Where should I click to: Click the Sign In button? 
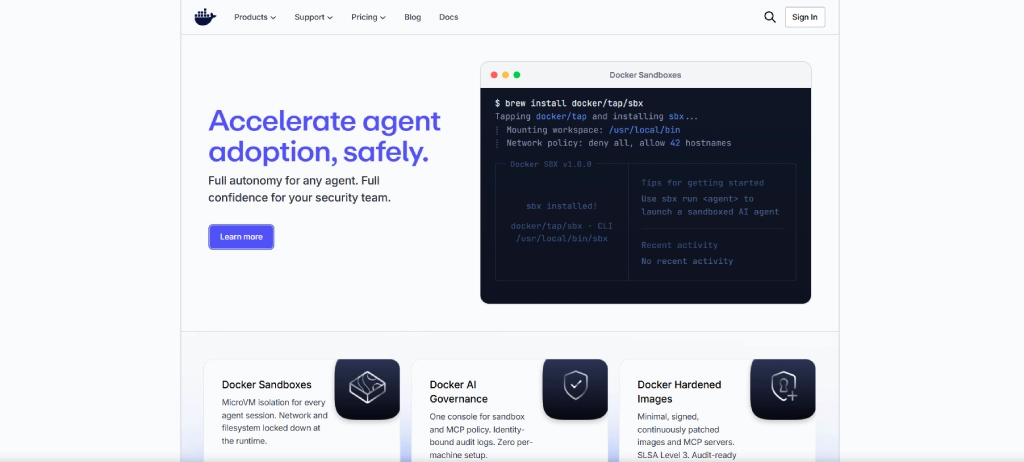coord(805,17)
